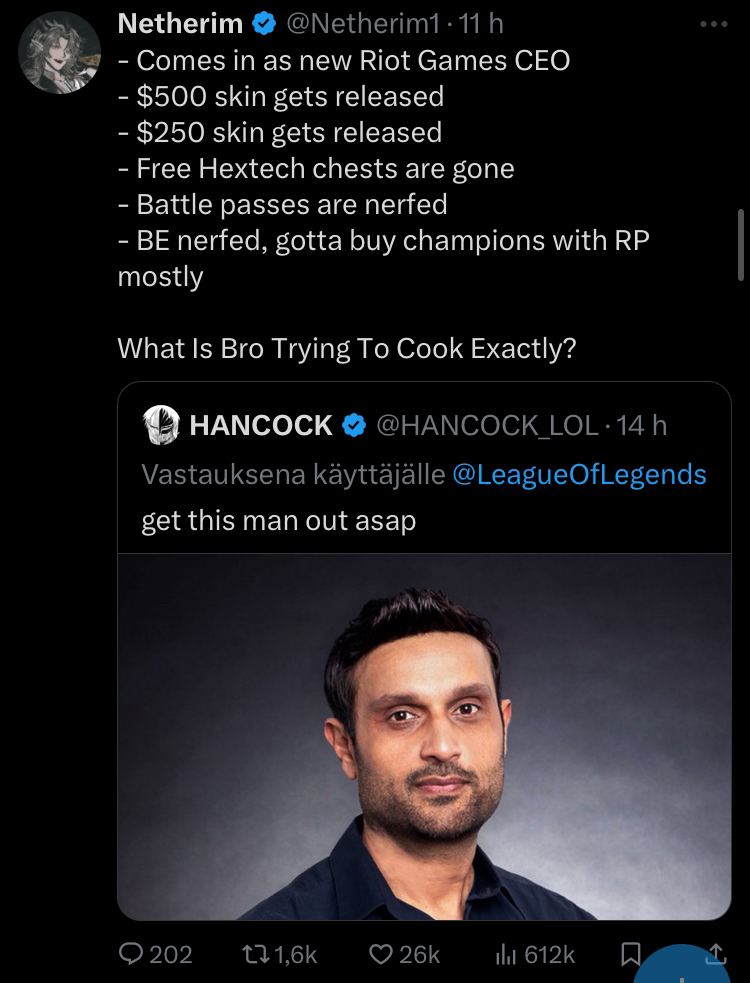
Task: Click the scrollbar on the right edge
Action: tap(741, 245)
